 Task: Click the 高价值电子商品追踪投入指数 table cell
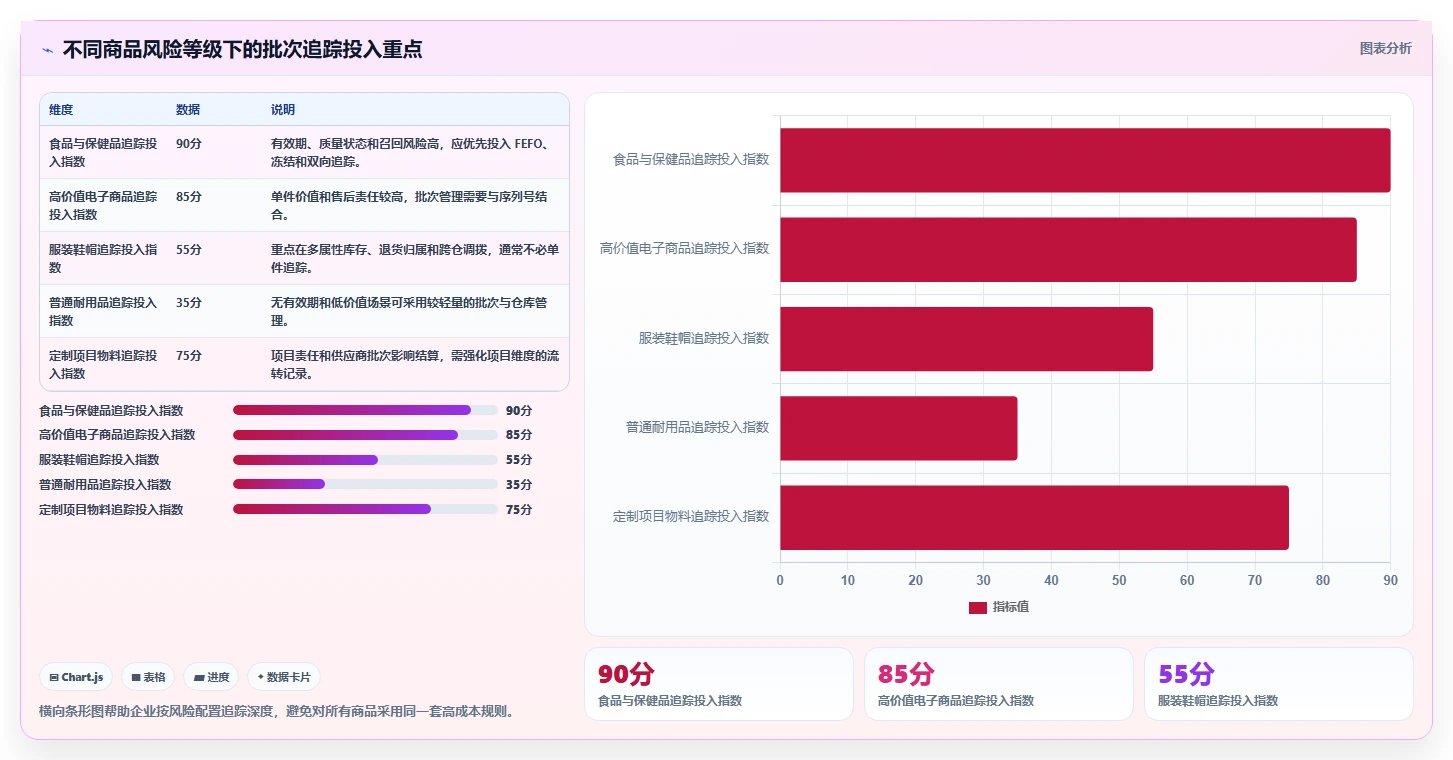[x=103, y=206]
